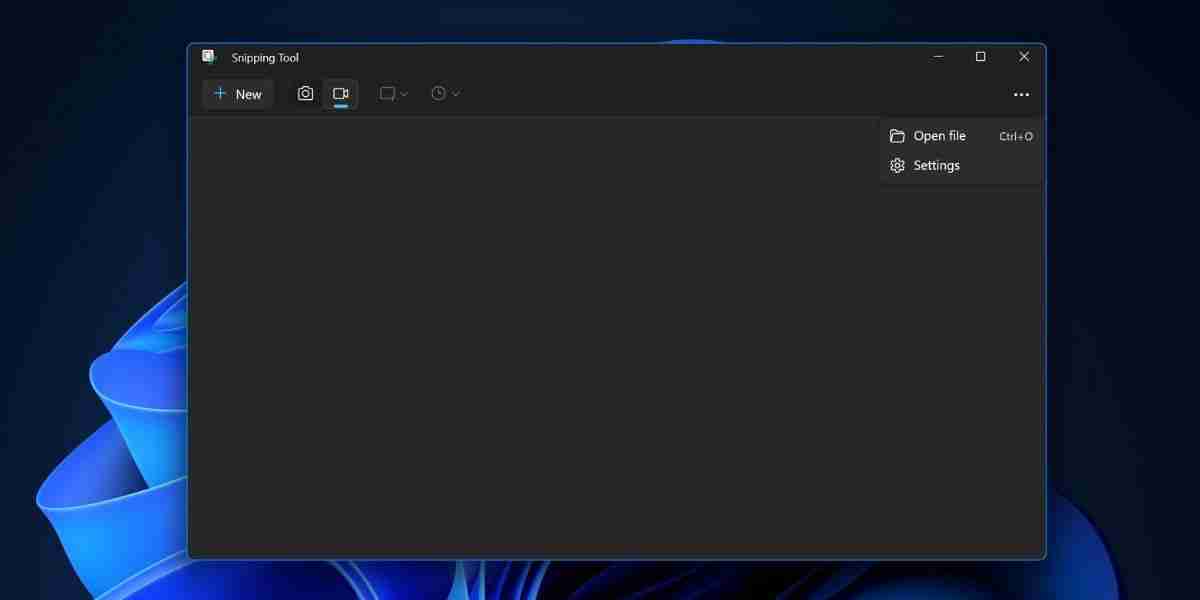Open Settings from the overflow menu
The image size is (1200, 600).
[x=936, y=165]
